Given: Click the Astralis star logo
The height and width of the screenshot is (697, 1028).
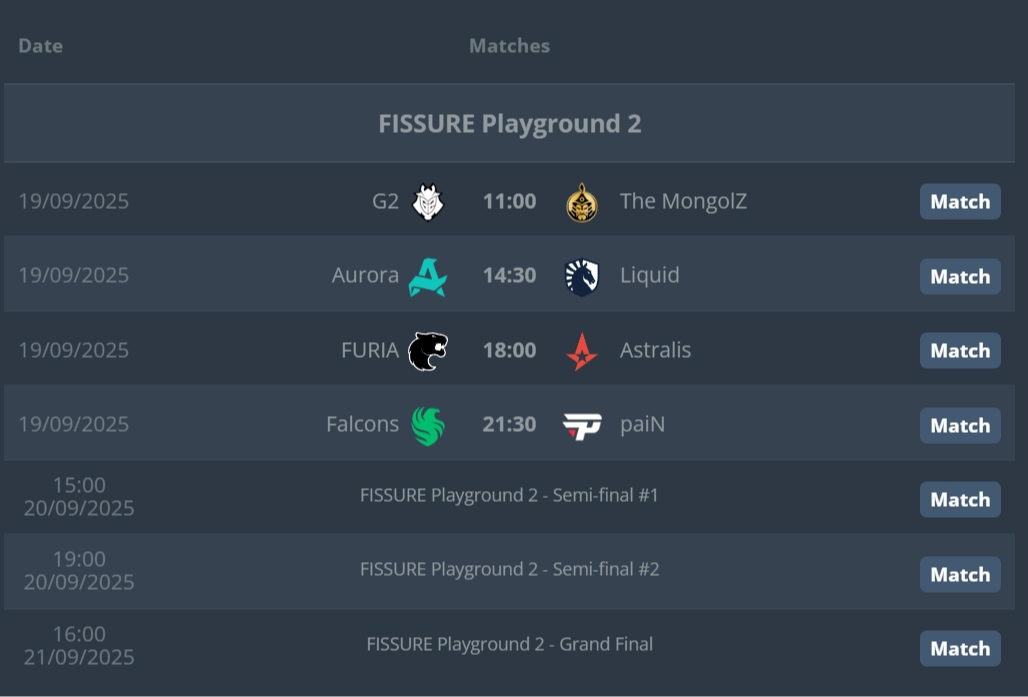Looking at the screenshot, I should point(581,351).
